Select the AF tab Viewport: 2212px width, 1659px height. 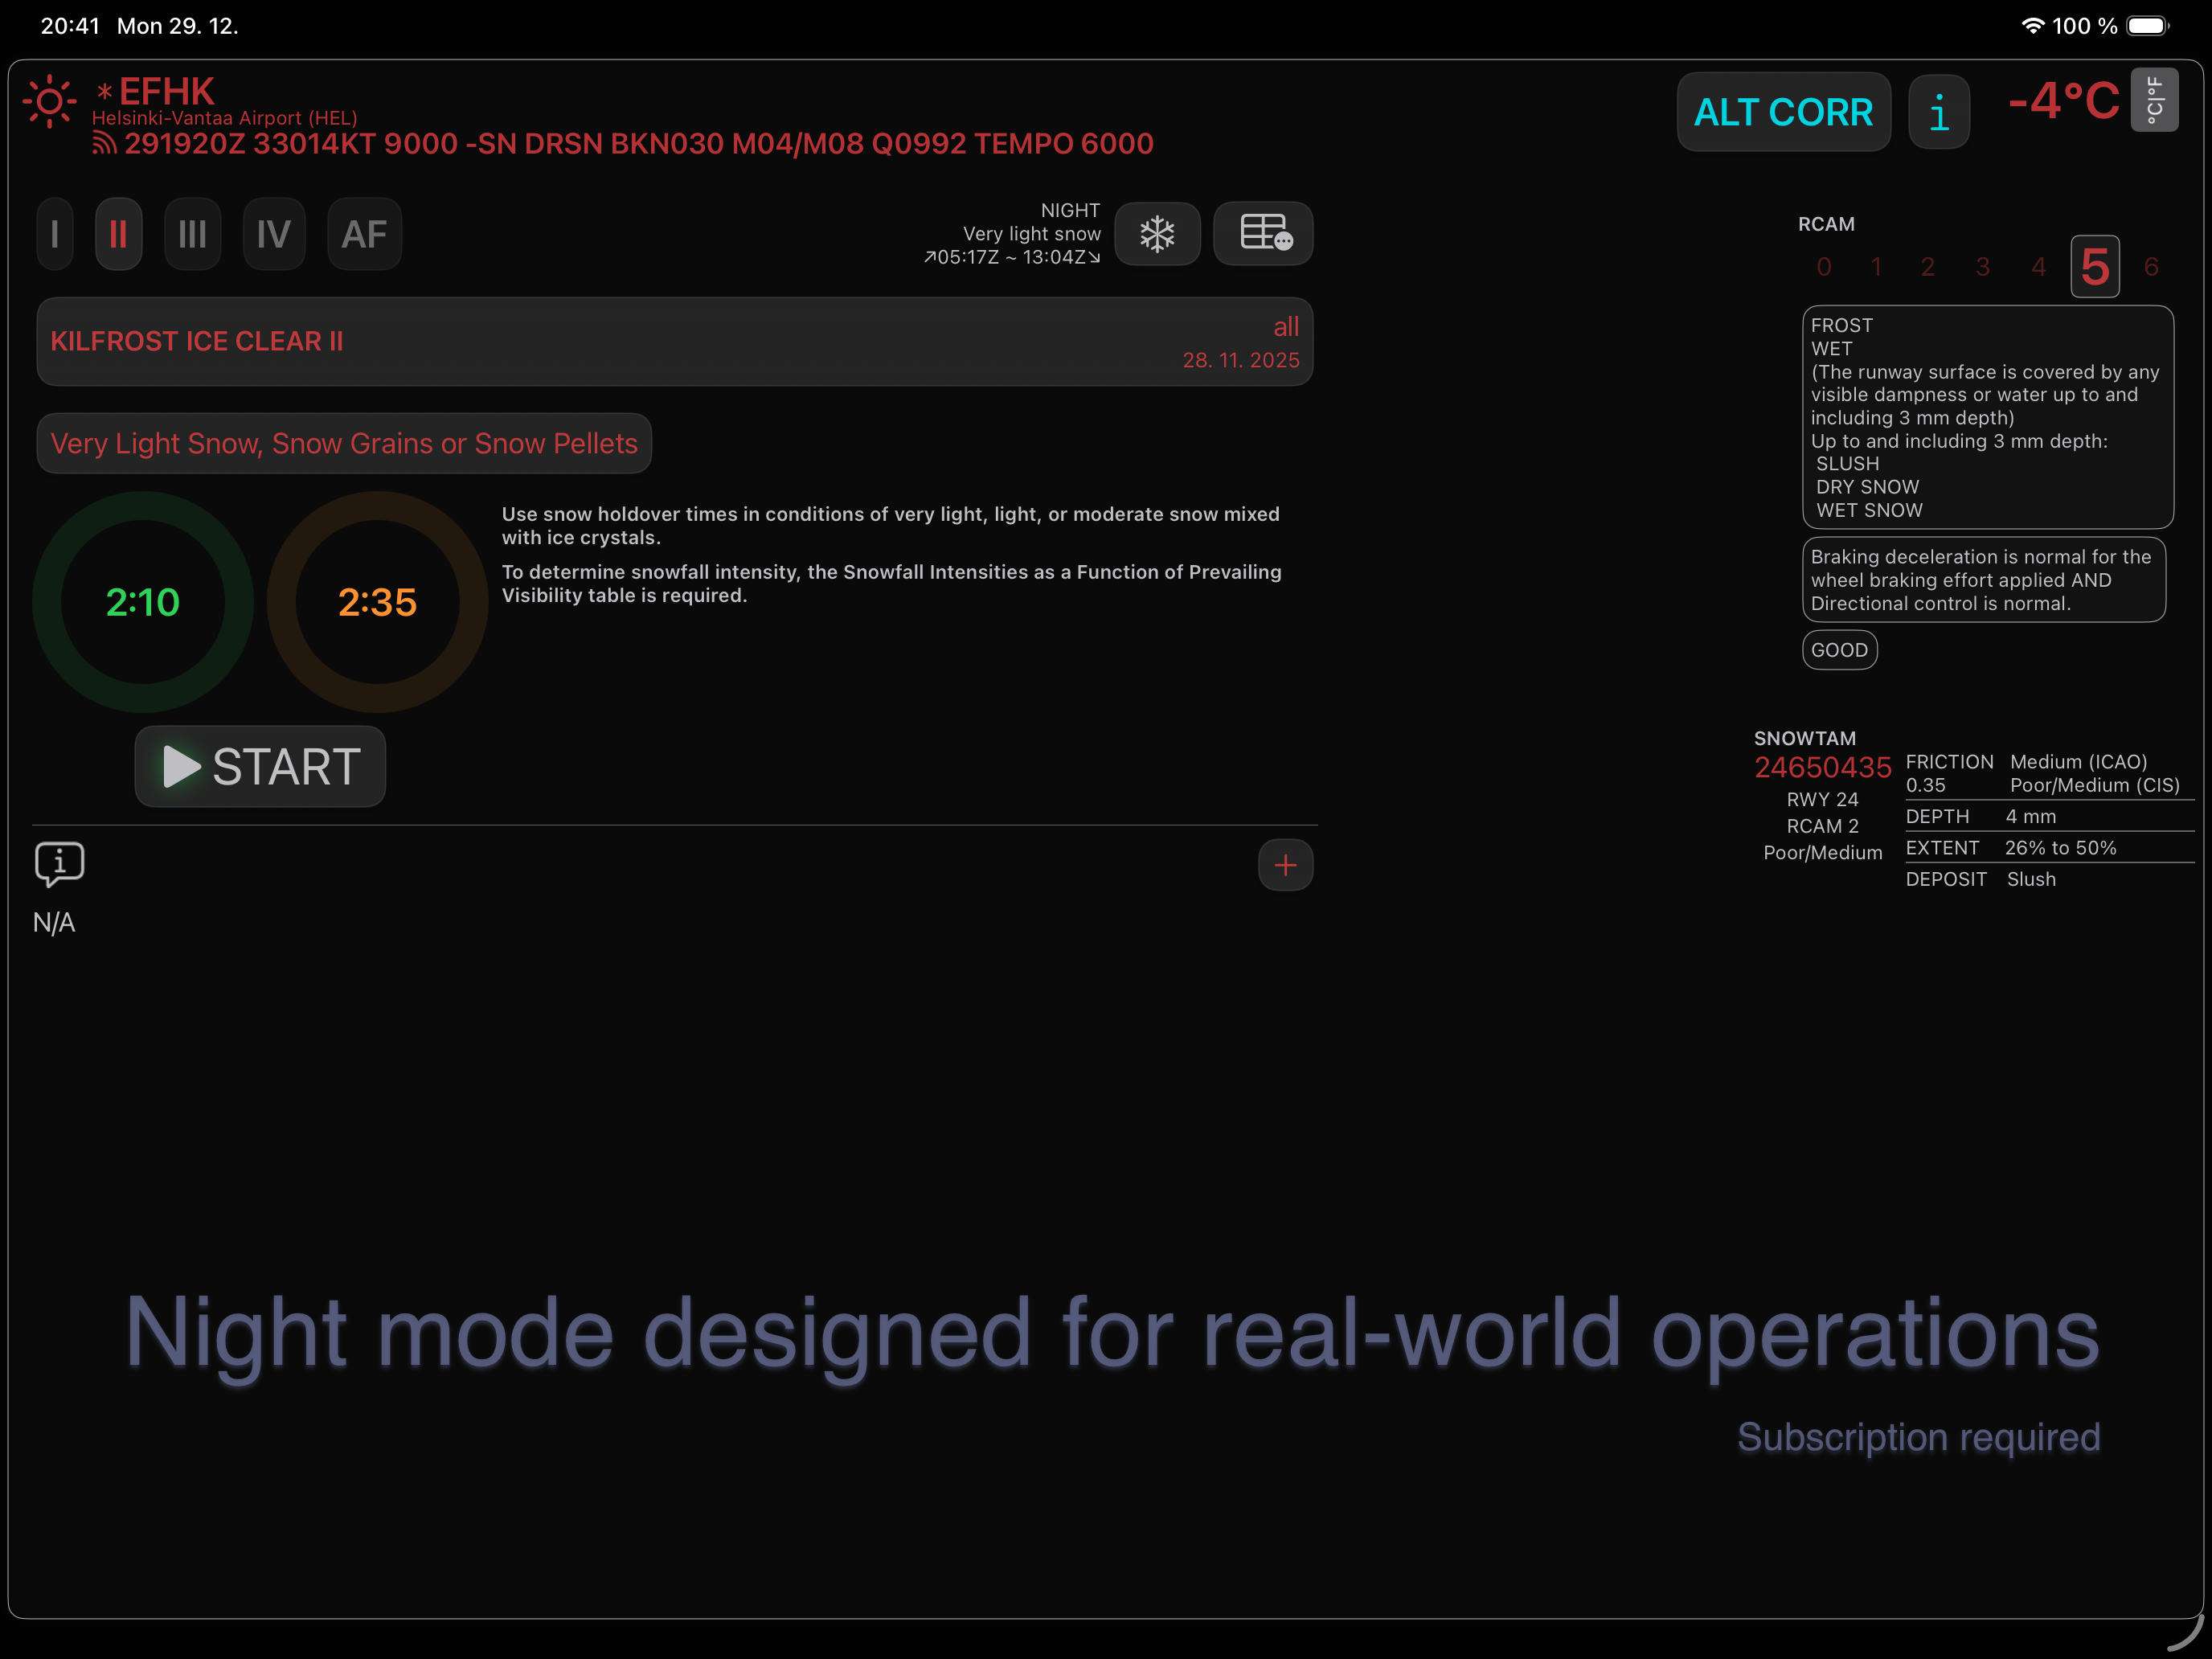[364, 234]
